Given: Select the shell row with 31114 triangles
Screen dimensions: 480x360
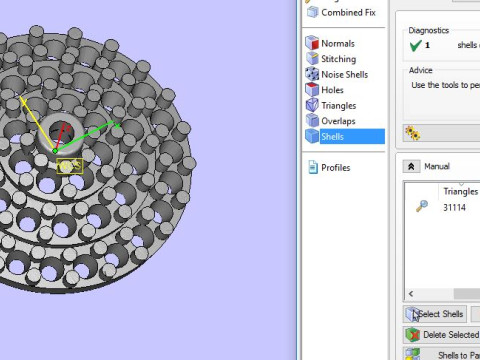Looking at the screenshot, I should (x=443, y=207).
